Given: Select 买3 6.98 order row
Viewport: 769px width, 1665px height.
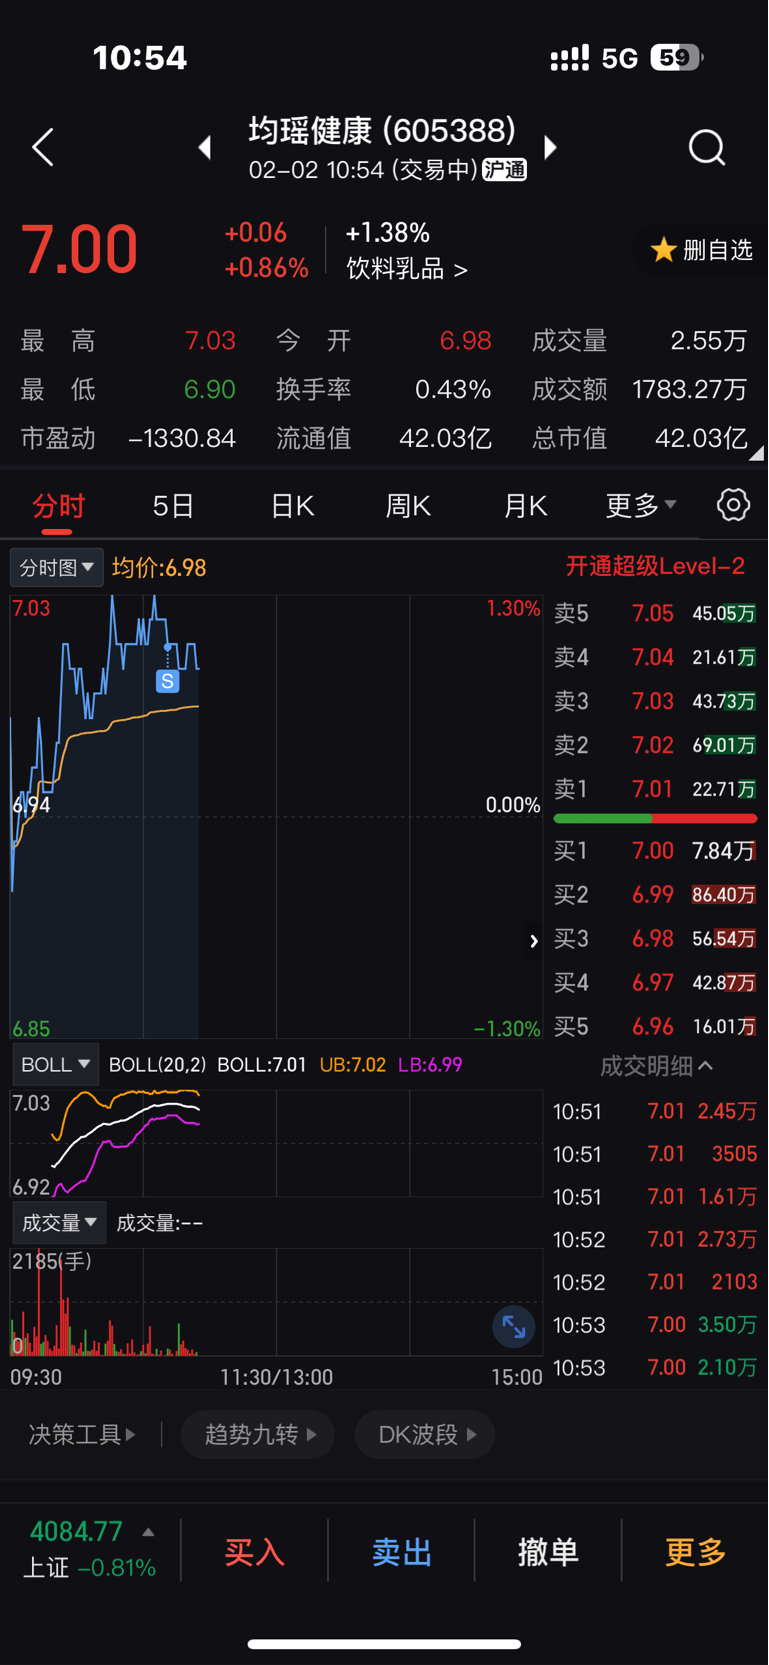Looking at the screenshot, I should (656, 939).
